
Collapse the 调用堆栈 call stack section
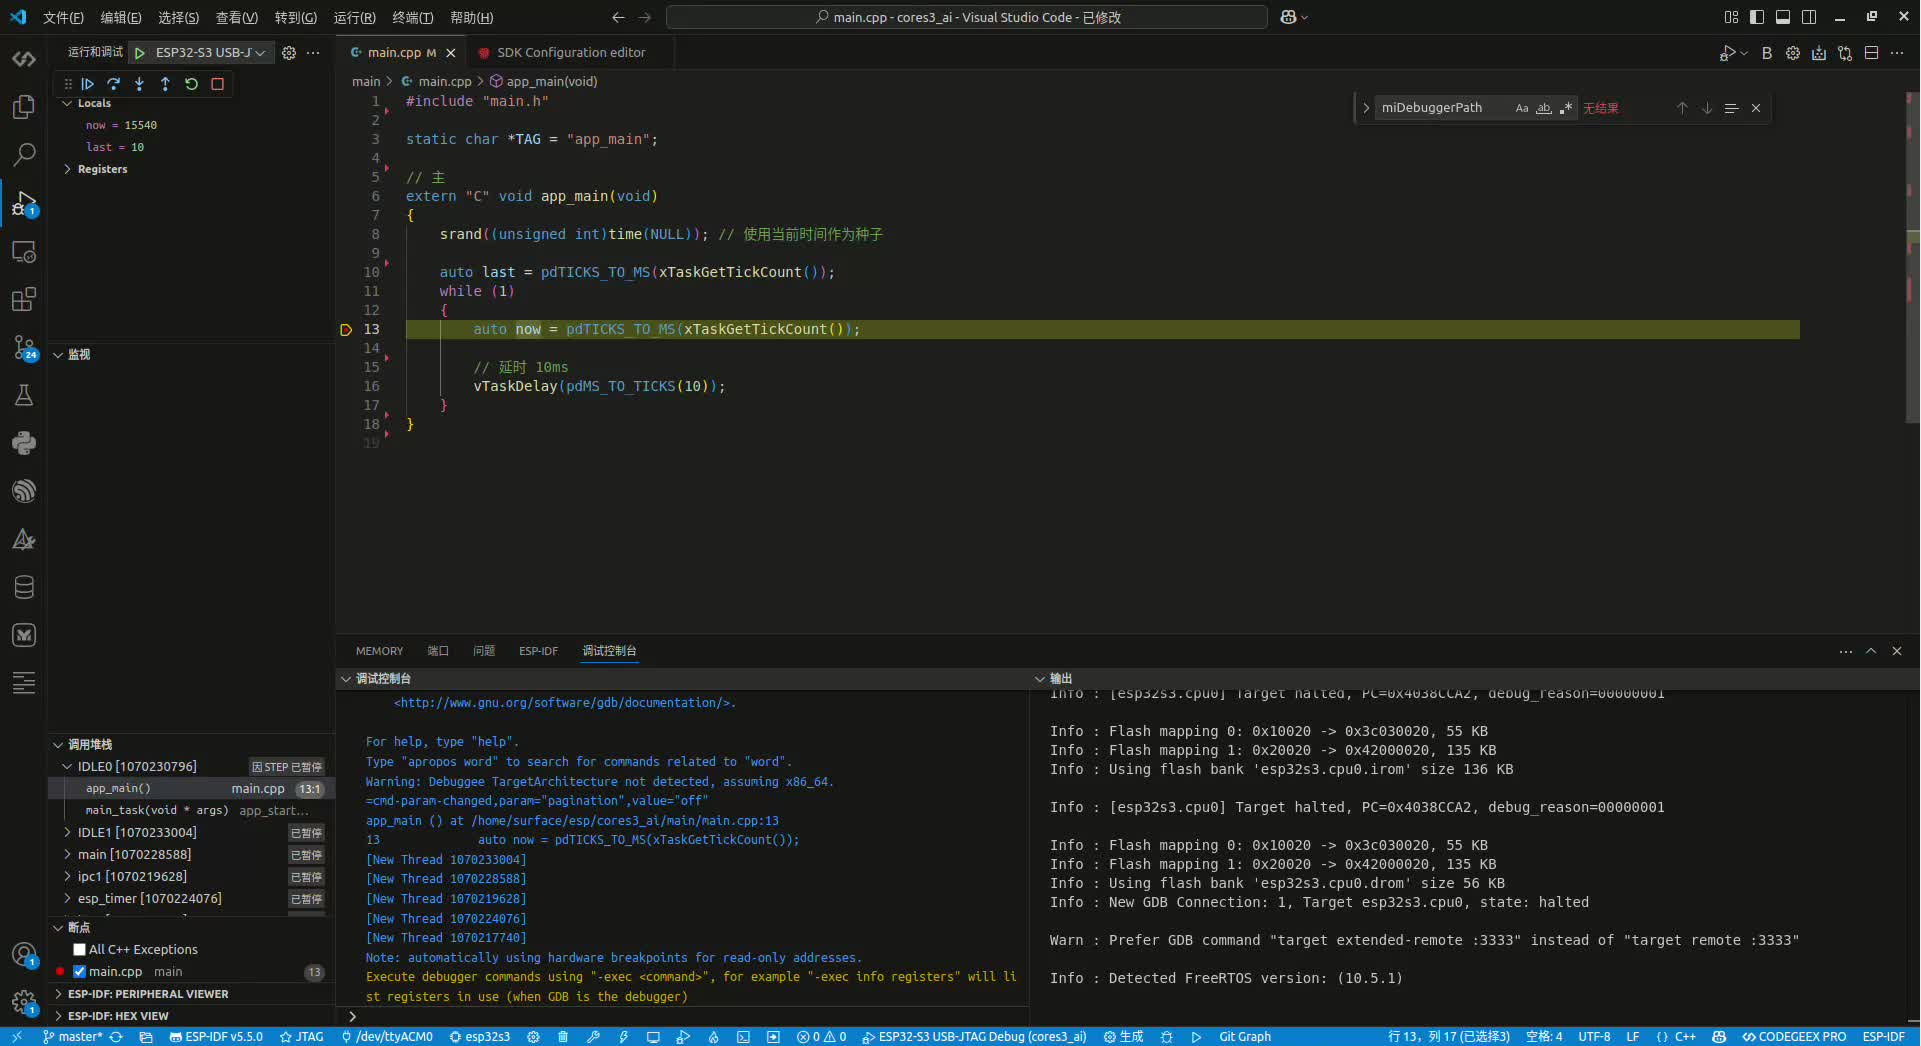pyautogui.click(x=58, y=745)
